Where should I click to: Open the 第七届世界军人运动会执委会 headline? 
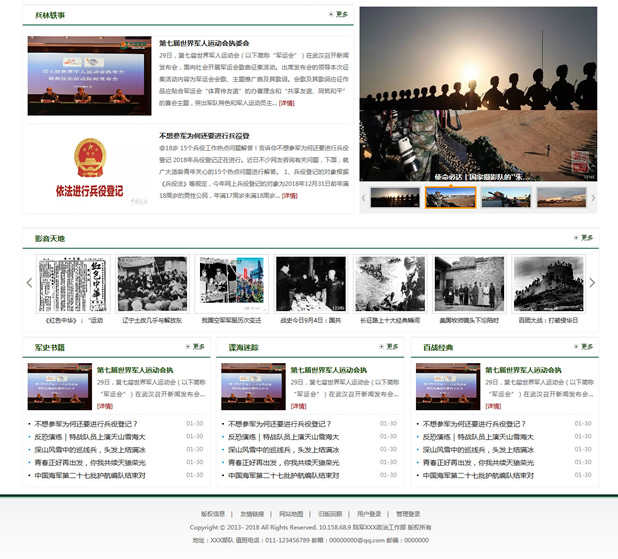[204, 44]
